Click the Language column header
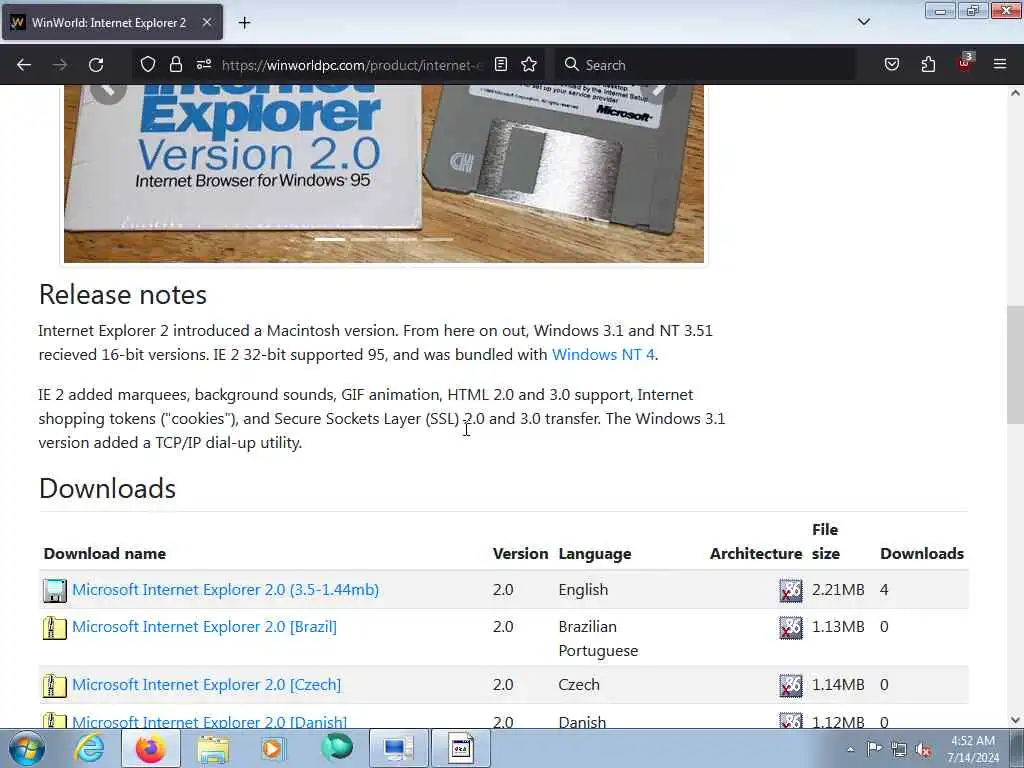 595,554
